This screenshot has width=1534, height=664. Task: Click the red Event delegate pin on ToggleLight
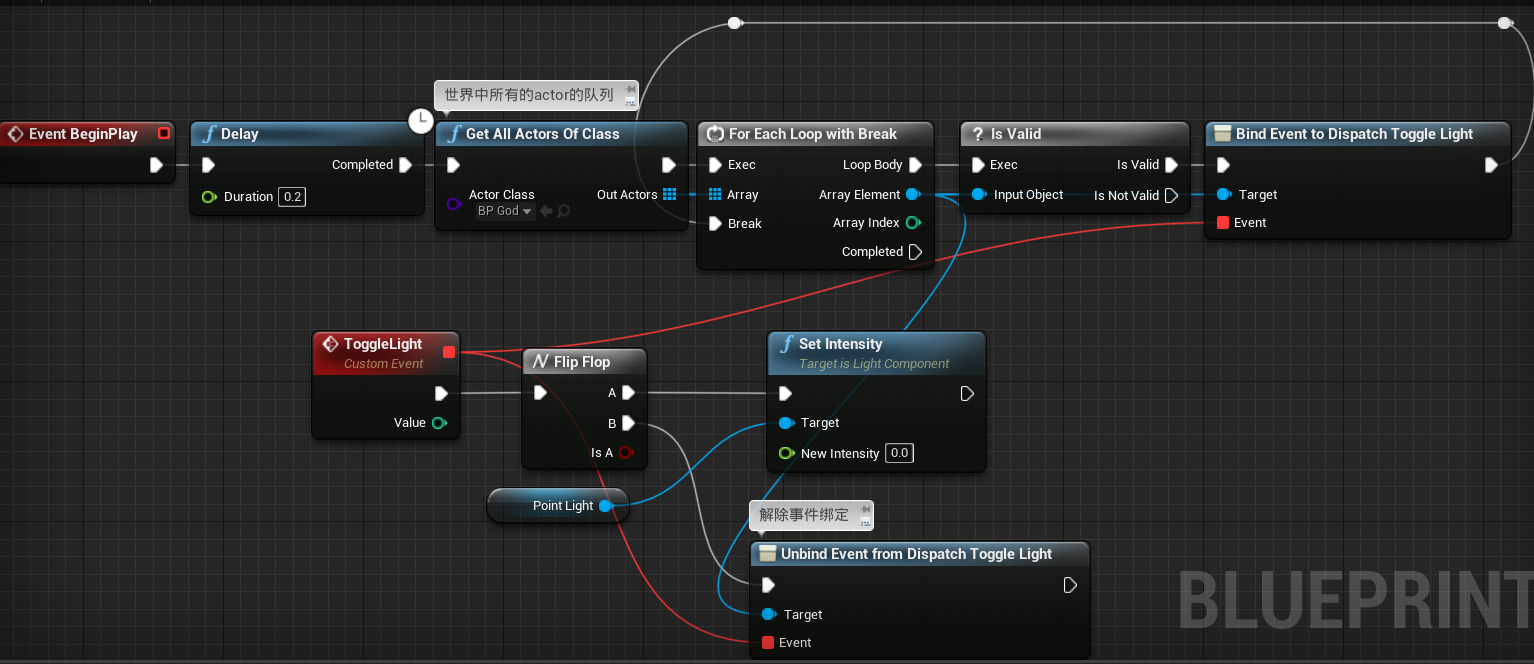click(x=449, y=352)
